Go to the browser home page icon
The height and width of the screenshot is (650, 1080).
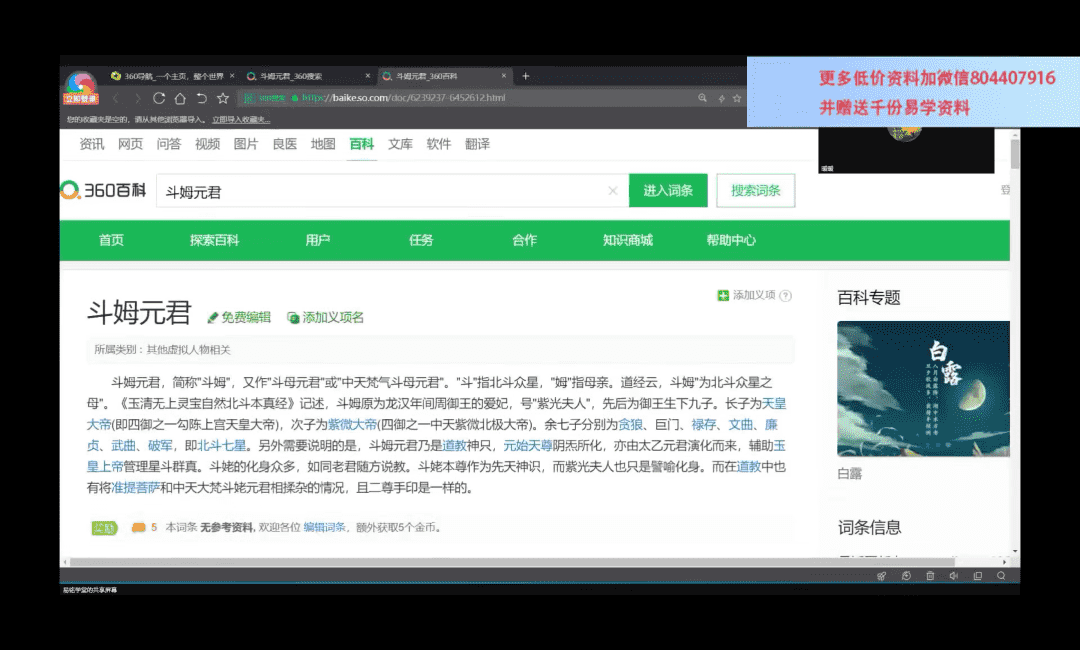click(x=180, y=98)
